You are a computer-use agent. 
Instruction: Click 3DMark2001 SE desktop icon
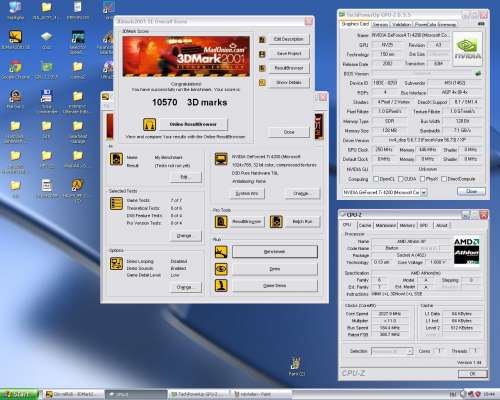[x=15, y=40]
